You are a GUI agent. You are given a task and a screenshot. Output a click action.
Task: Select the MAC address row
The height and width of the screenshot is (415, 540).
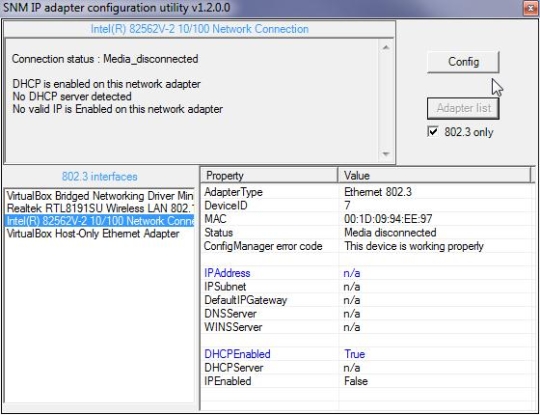tap(368, 219)
